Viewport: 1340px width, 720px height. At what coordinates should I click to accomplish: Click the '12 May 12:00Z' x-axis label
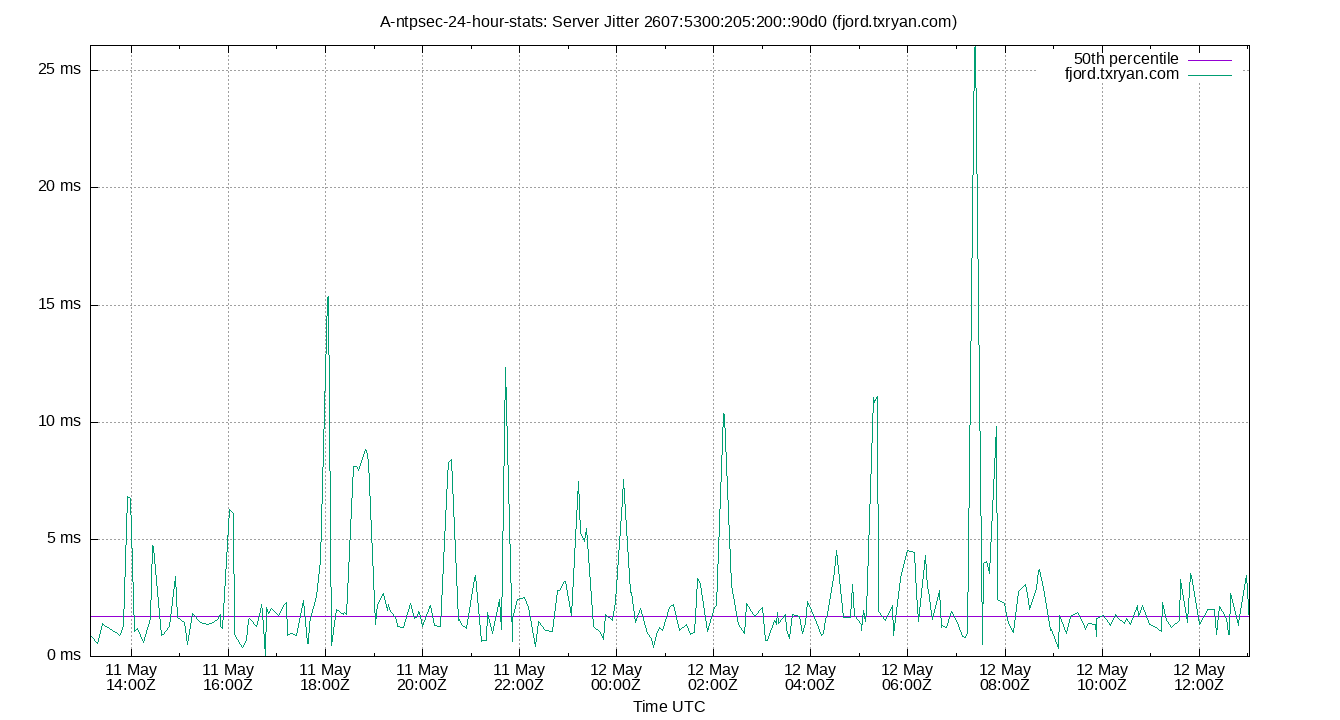click(1199, 677)
